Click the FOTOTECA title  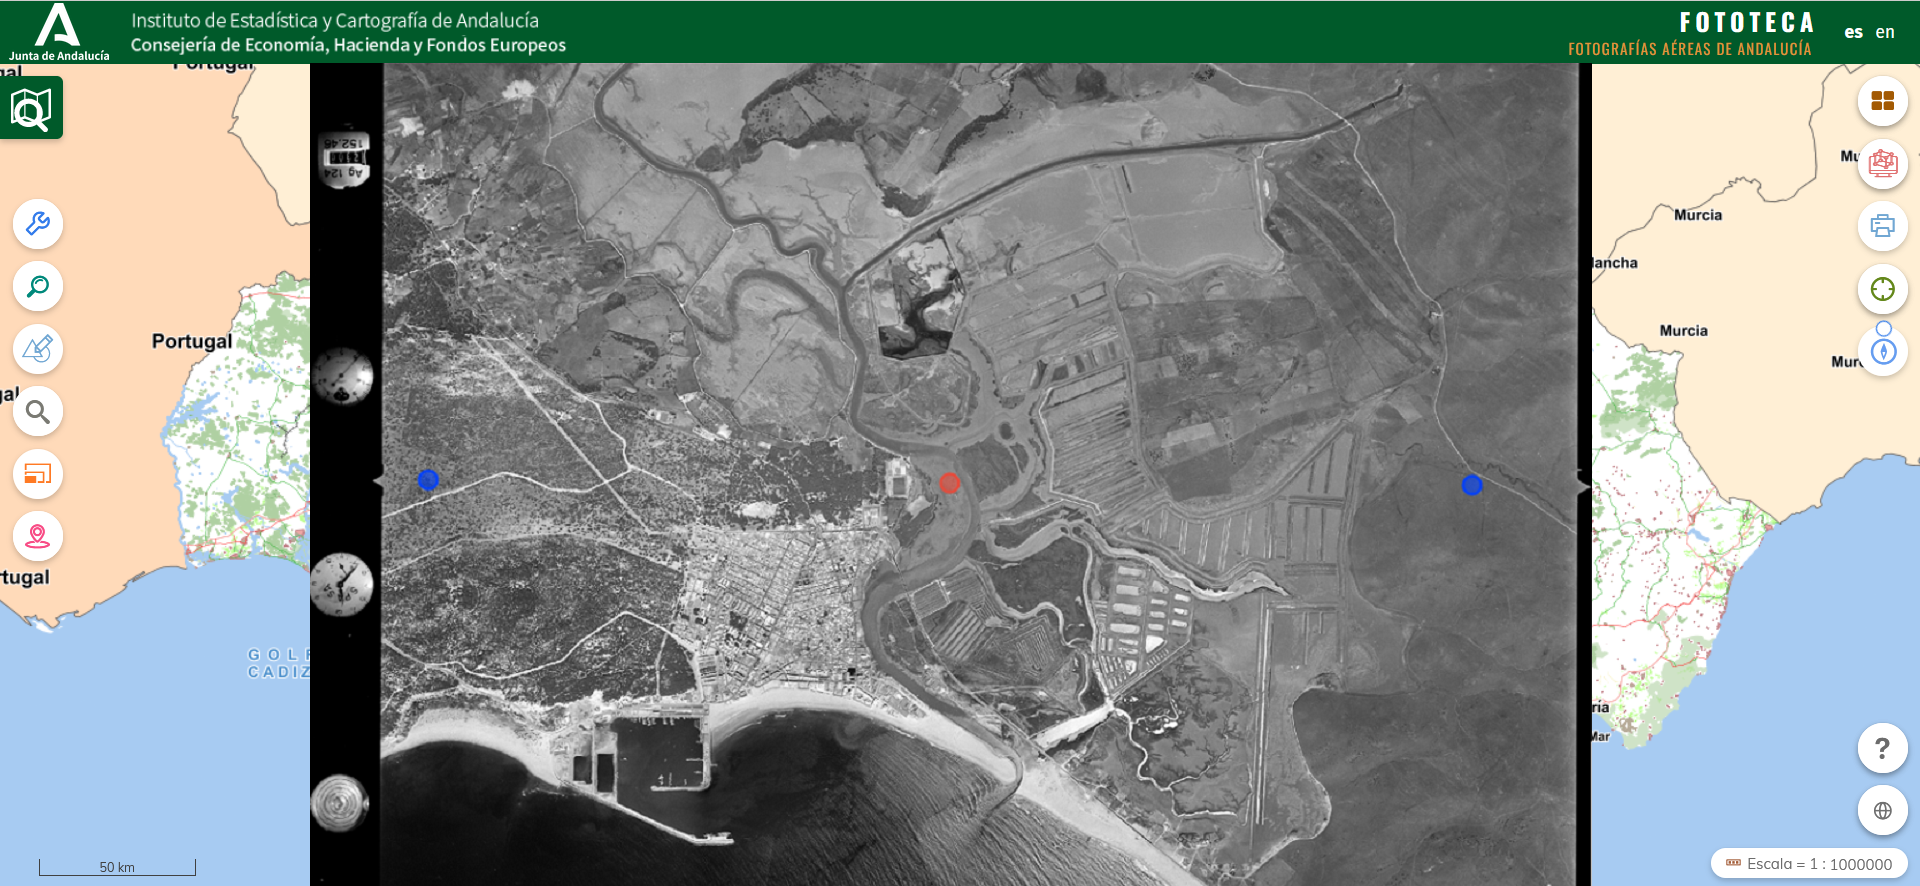[x=1747, y=22]
